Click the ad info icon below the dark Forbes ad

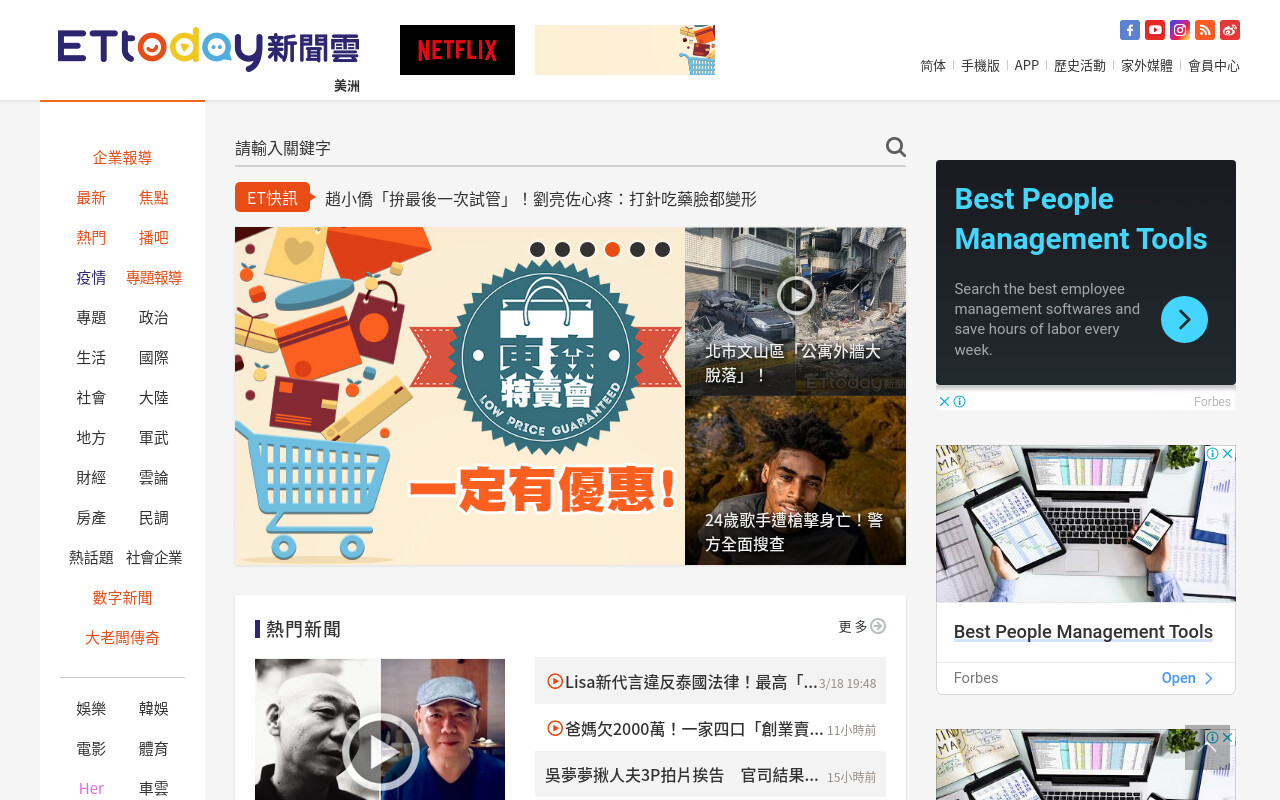(x=959, y=401)
